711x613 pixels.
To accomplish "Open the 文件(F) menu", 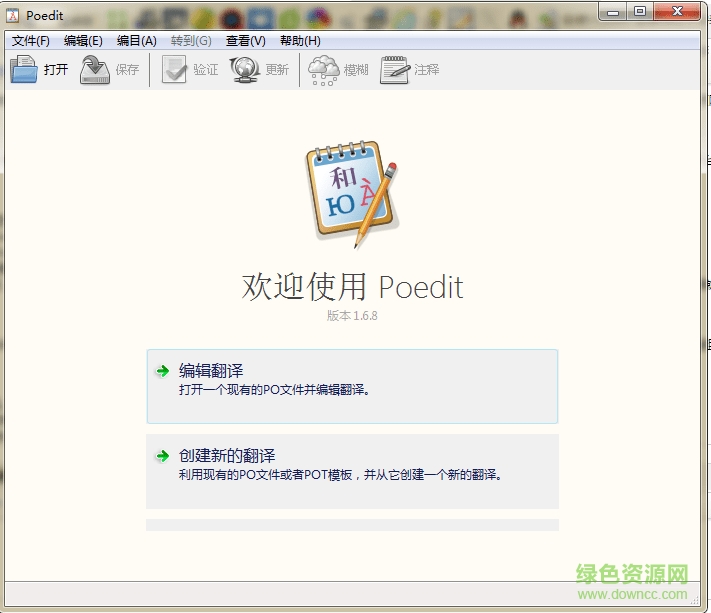I will pyautogui.click(x=30, y=41).
